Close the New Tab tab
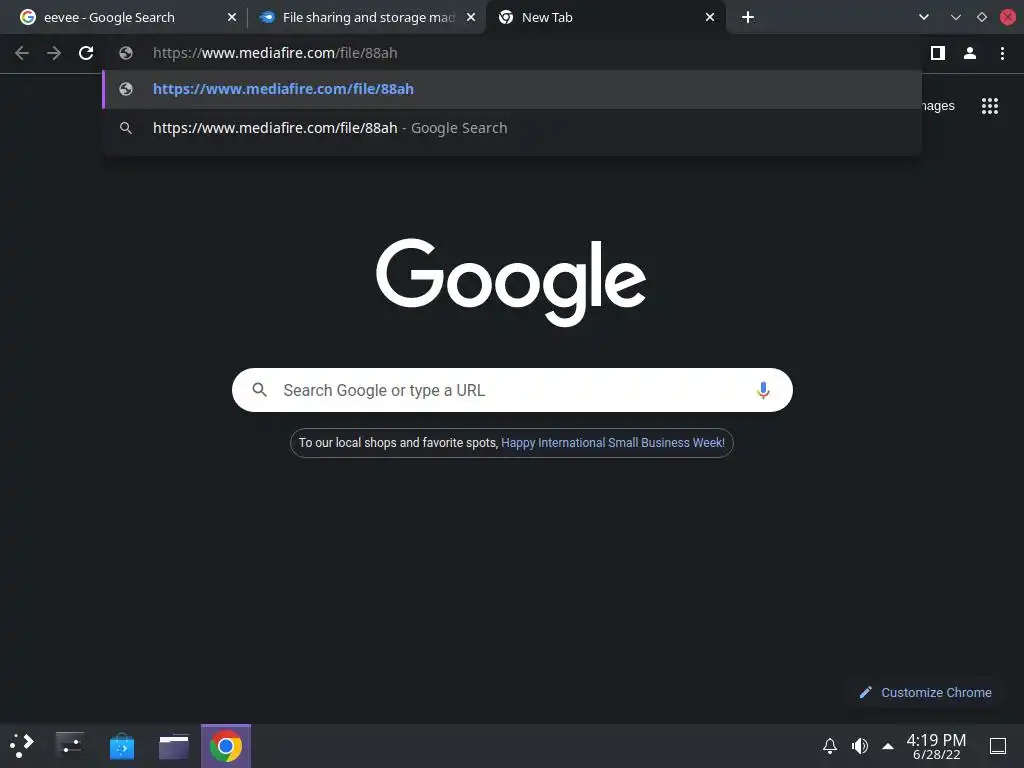 tap(710, 18)
